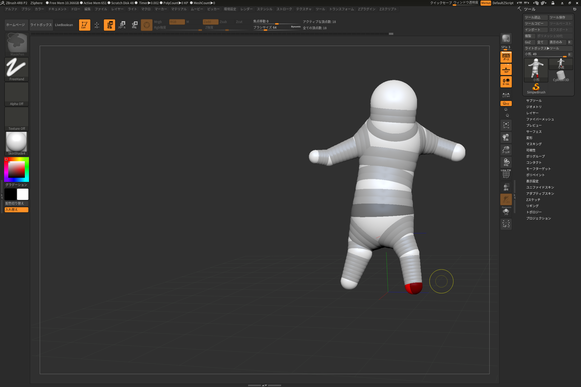Select the active figure tool thumbnail
This screenshot has width=581, height=387.
coord(536,70)
